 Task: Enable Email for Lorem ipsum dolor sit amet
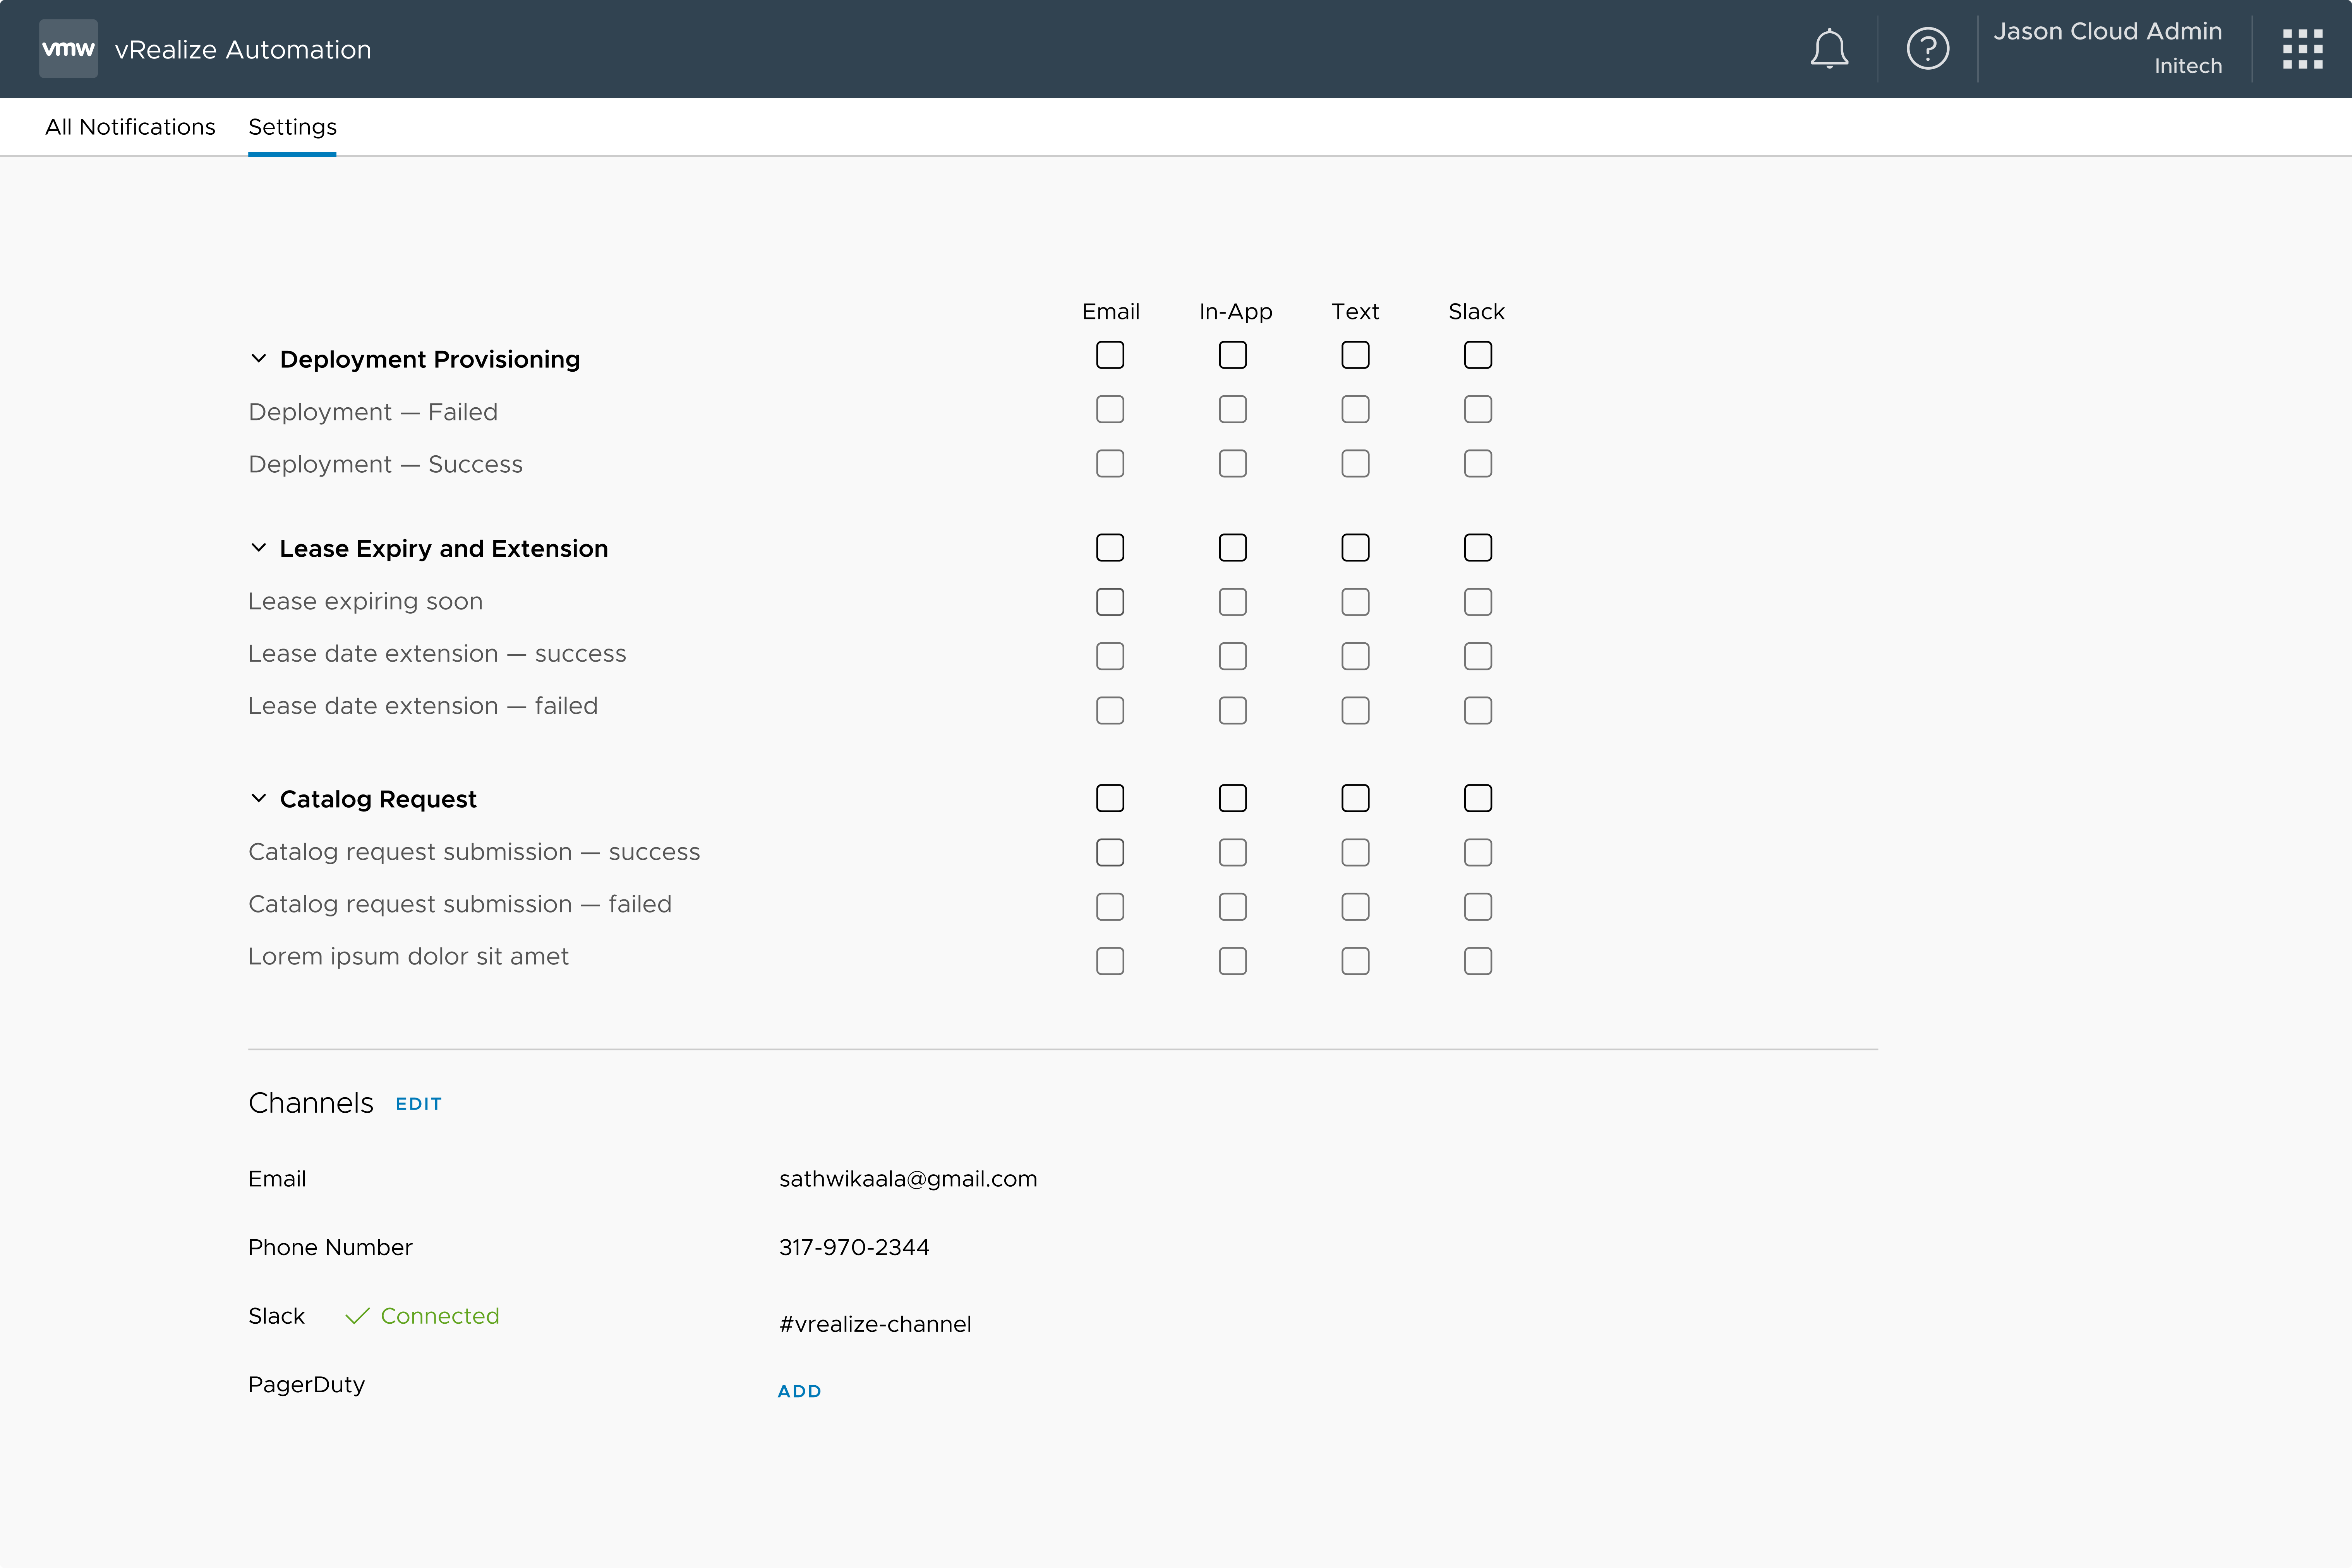pos(1110,961)
